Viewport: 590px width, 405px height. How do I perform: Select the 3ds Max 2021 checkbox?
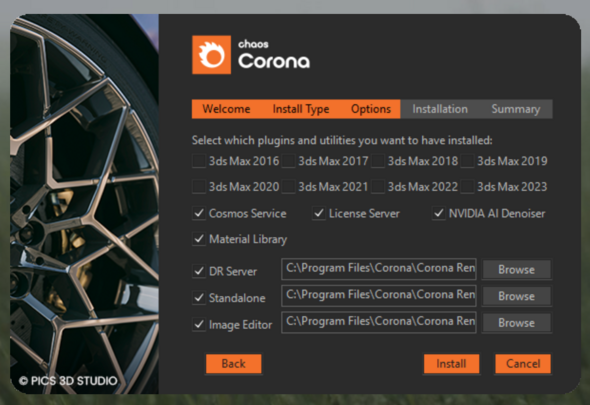288,186
